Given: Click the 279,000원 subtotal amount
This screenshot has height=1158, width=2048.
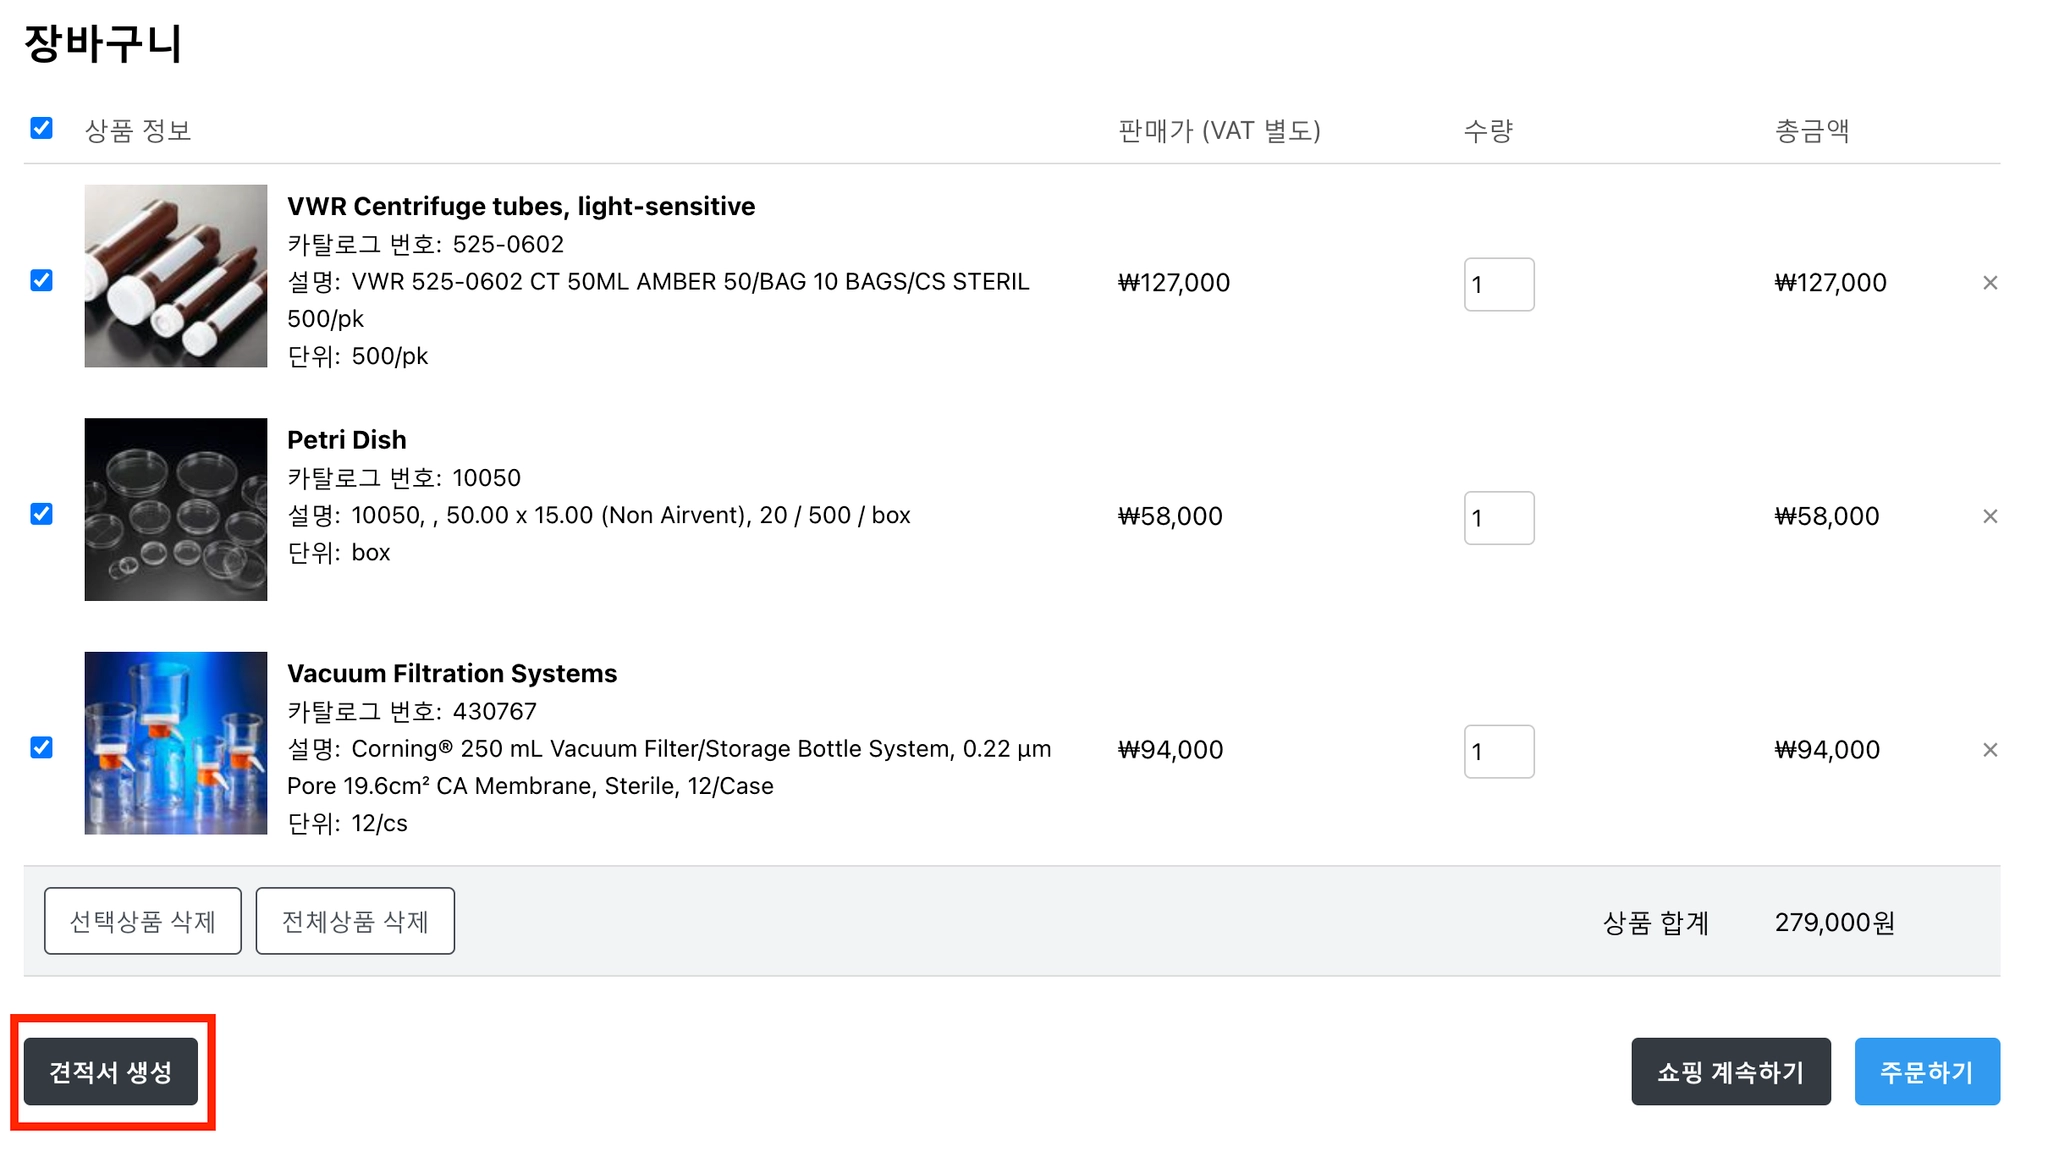Looking at the screenshot, I should (x=1835, y=922).
